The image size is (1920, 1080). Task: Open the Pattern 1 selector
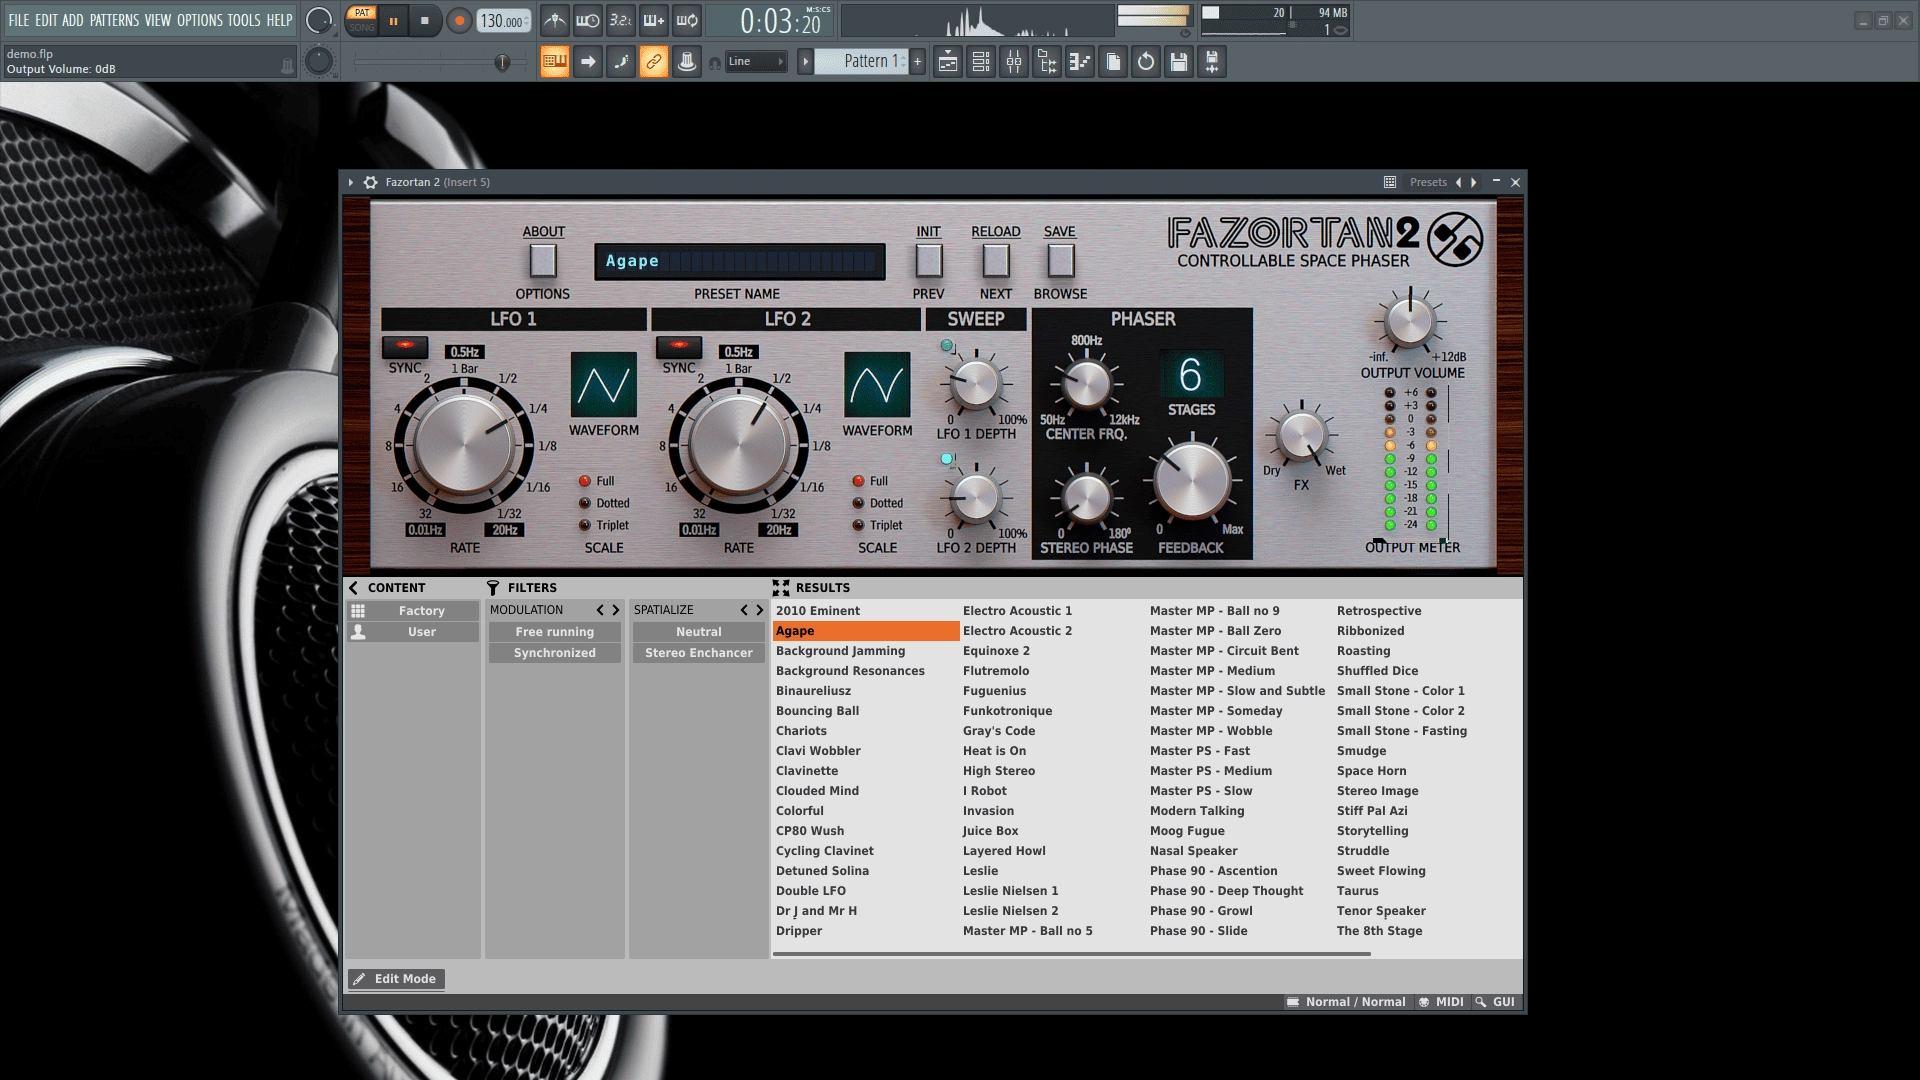click(x=861, y=62)
